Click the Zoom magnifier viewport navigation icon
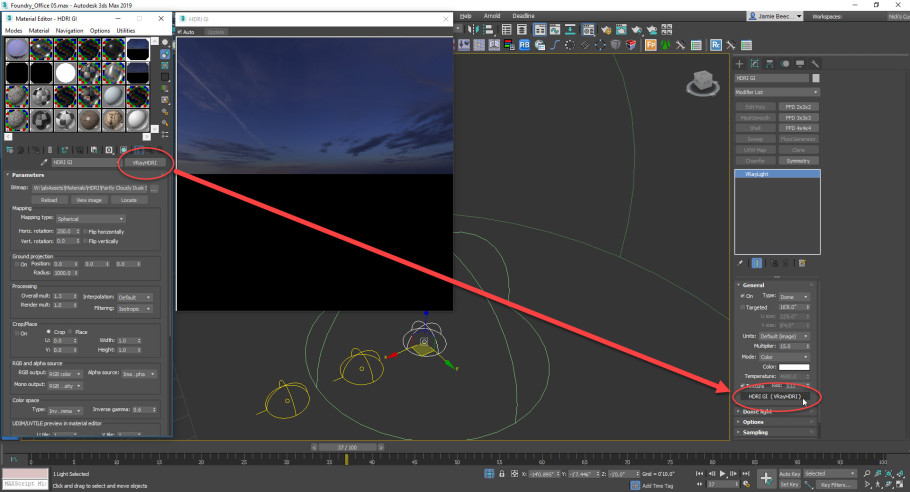910x492 pixels. pyautogui.click(x=867, y=473)
